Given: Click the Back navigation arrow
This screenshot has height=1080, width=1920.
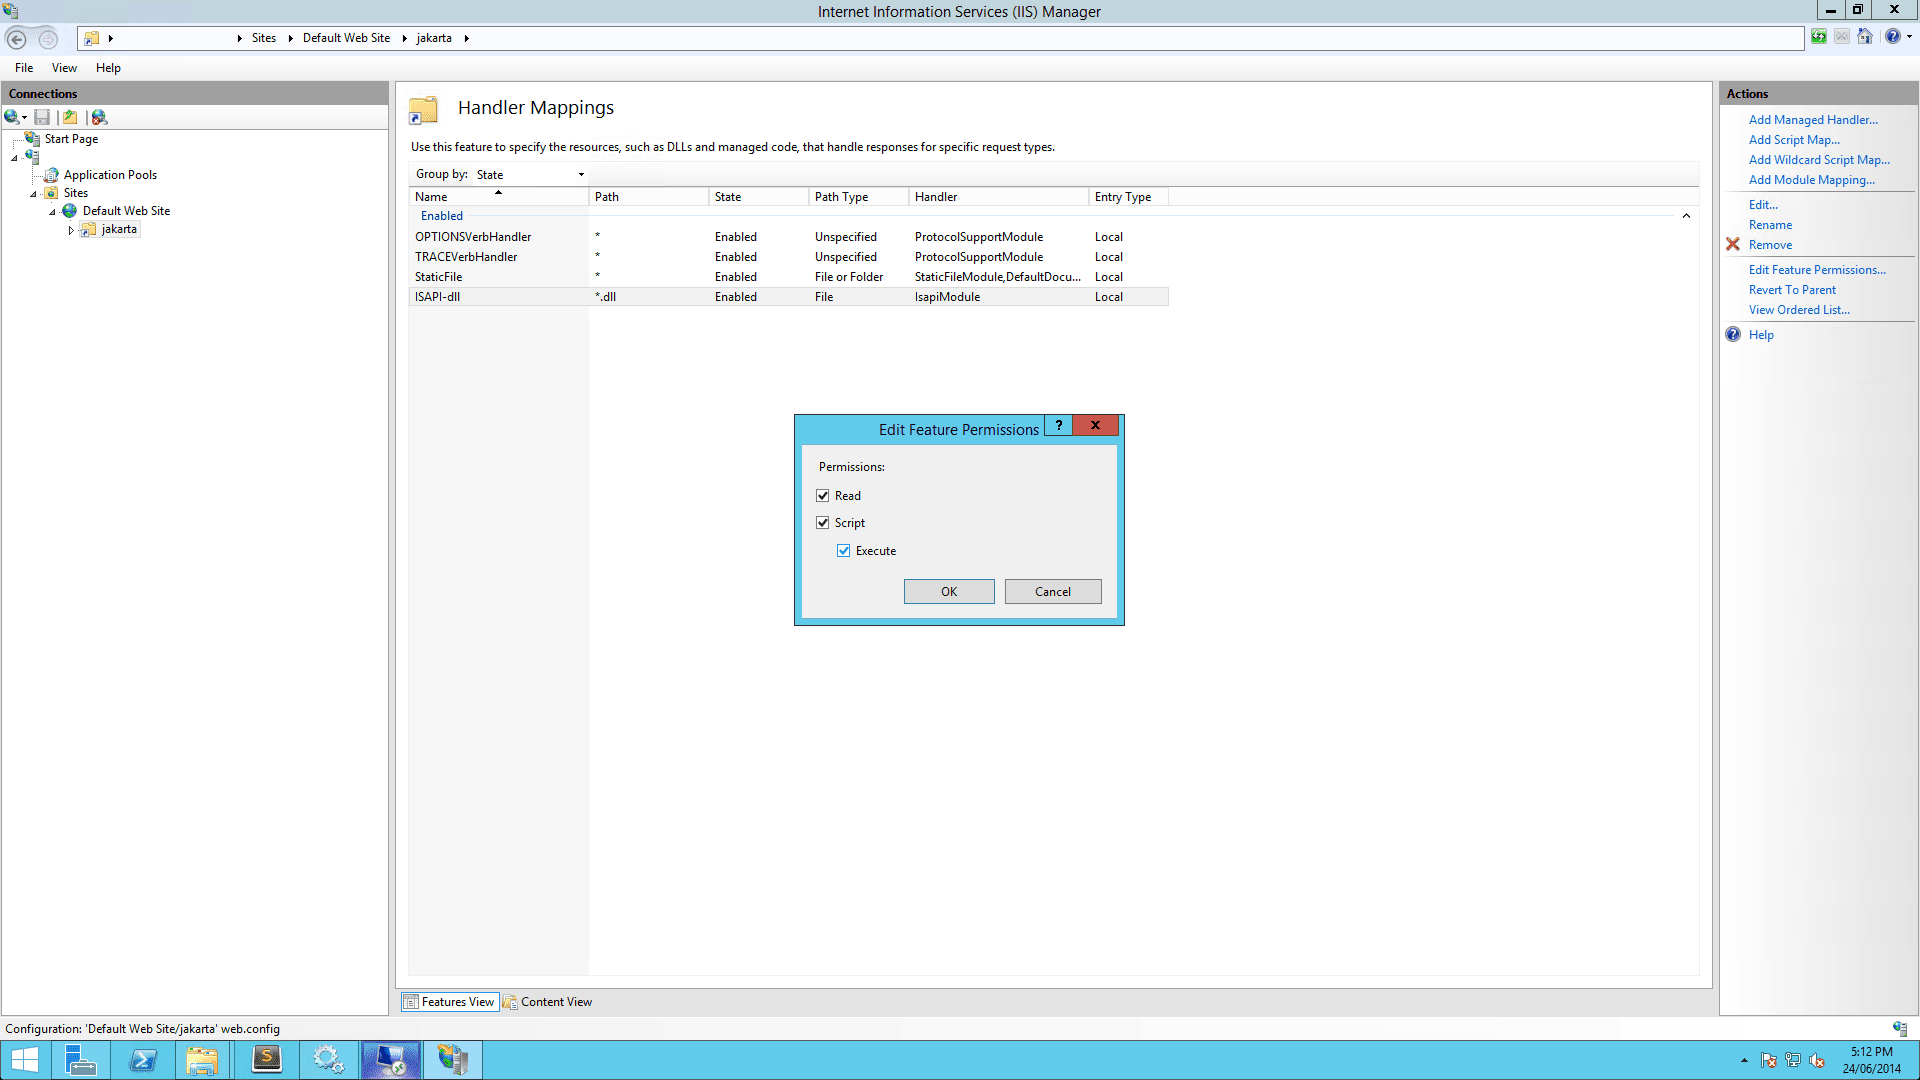Looking at the screenshot, I should (x=17, y=39).
